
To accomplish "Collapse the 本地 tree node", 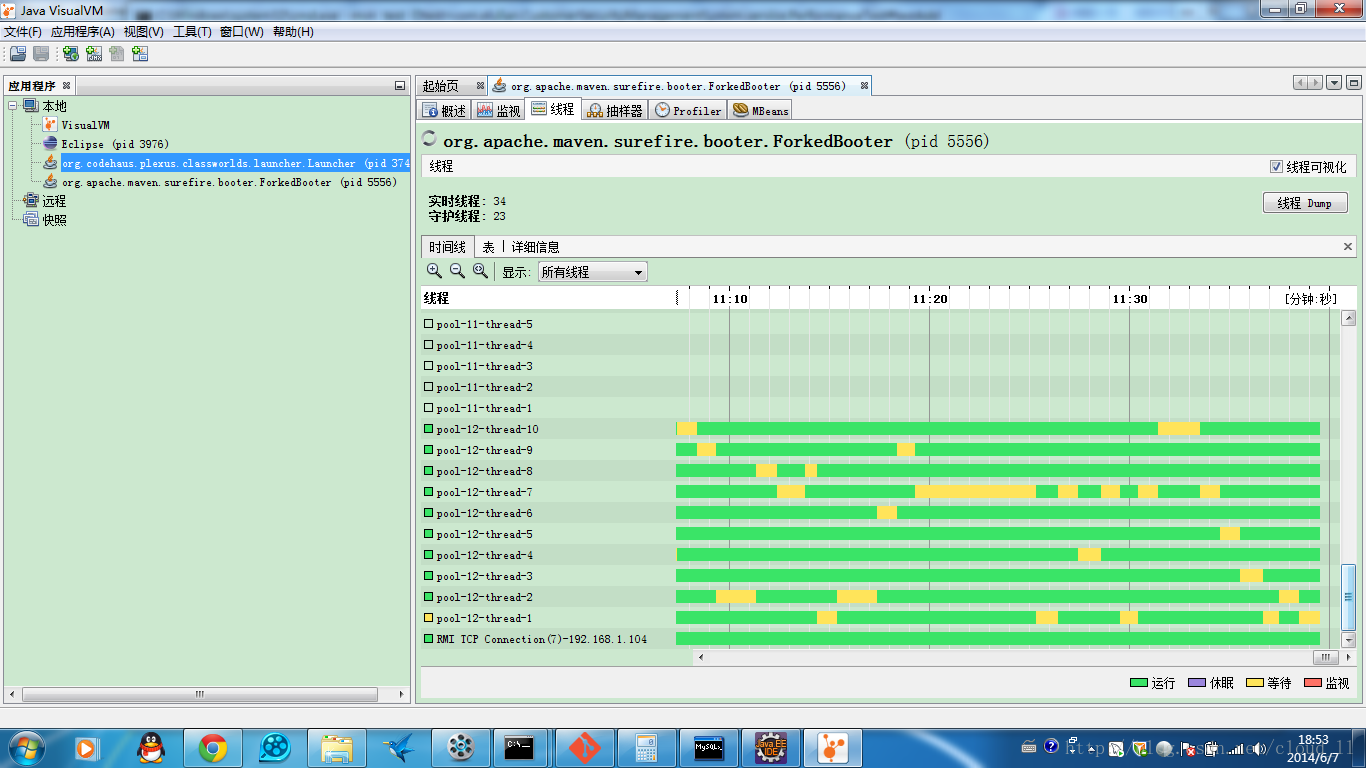I will click(13, 106).
